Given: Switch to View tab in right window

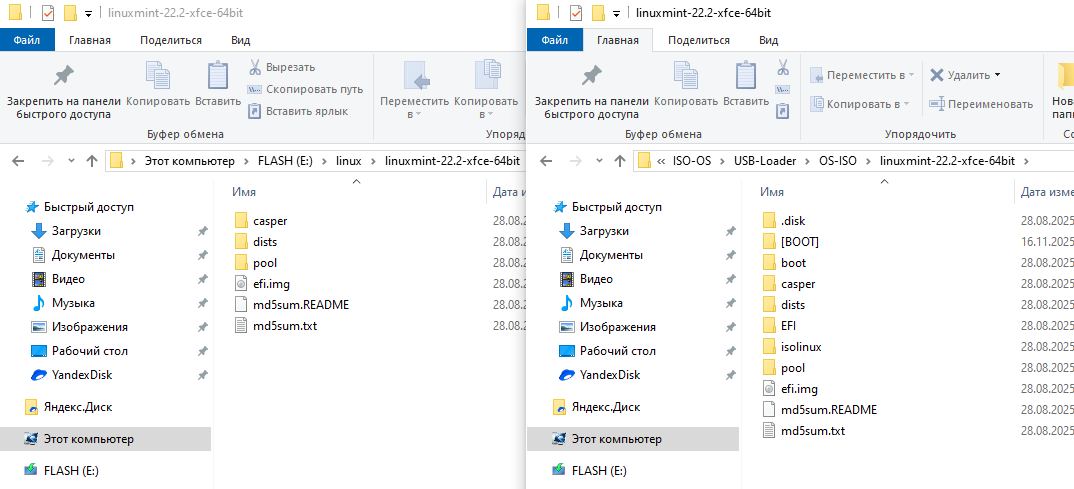Looking at the screenshot, I should pos(768,40).
